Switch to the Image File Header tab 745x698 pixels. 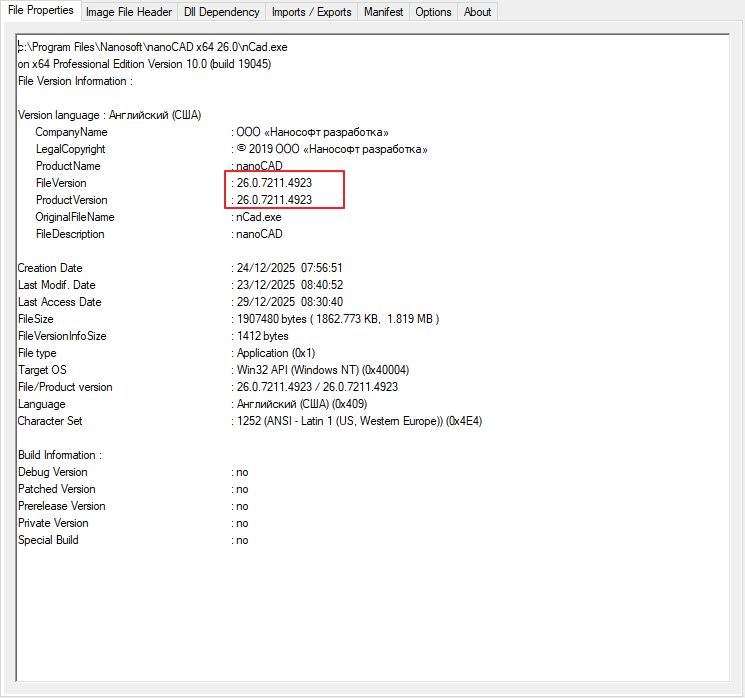(128, 12)
